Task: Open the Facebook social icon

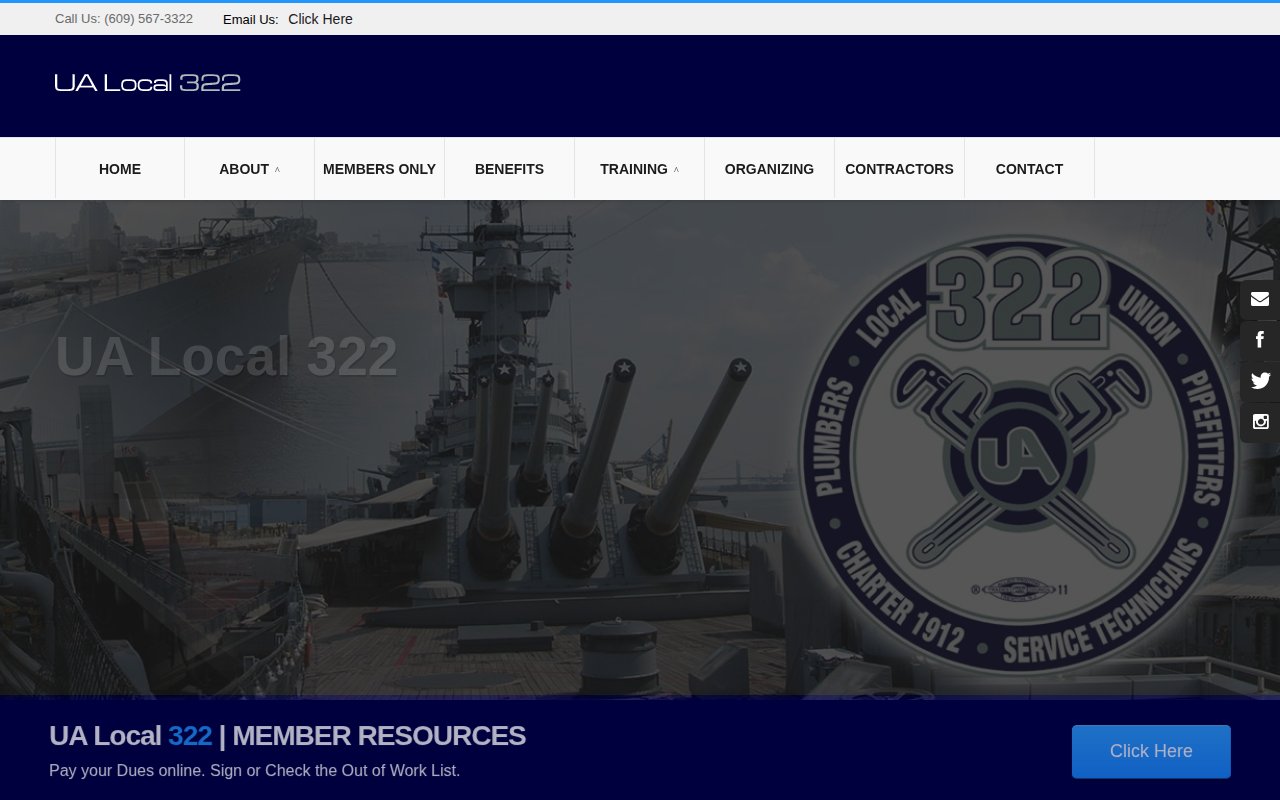Action: point(1260,340)
